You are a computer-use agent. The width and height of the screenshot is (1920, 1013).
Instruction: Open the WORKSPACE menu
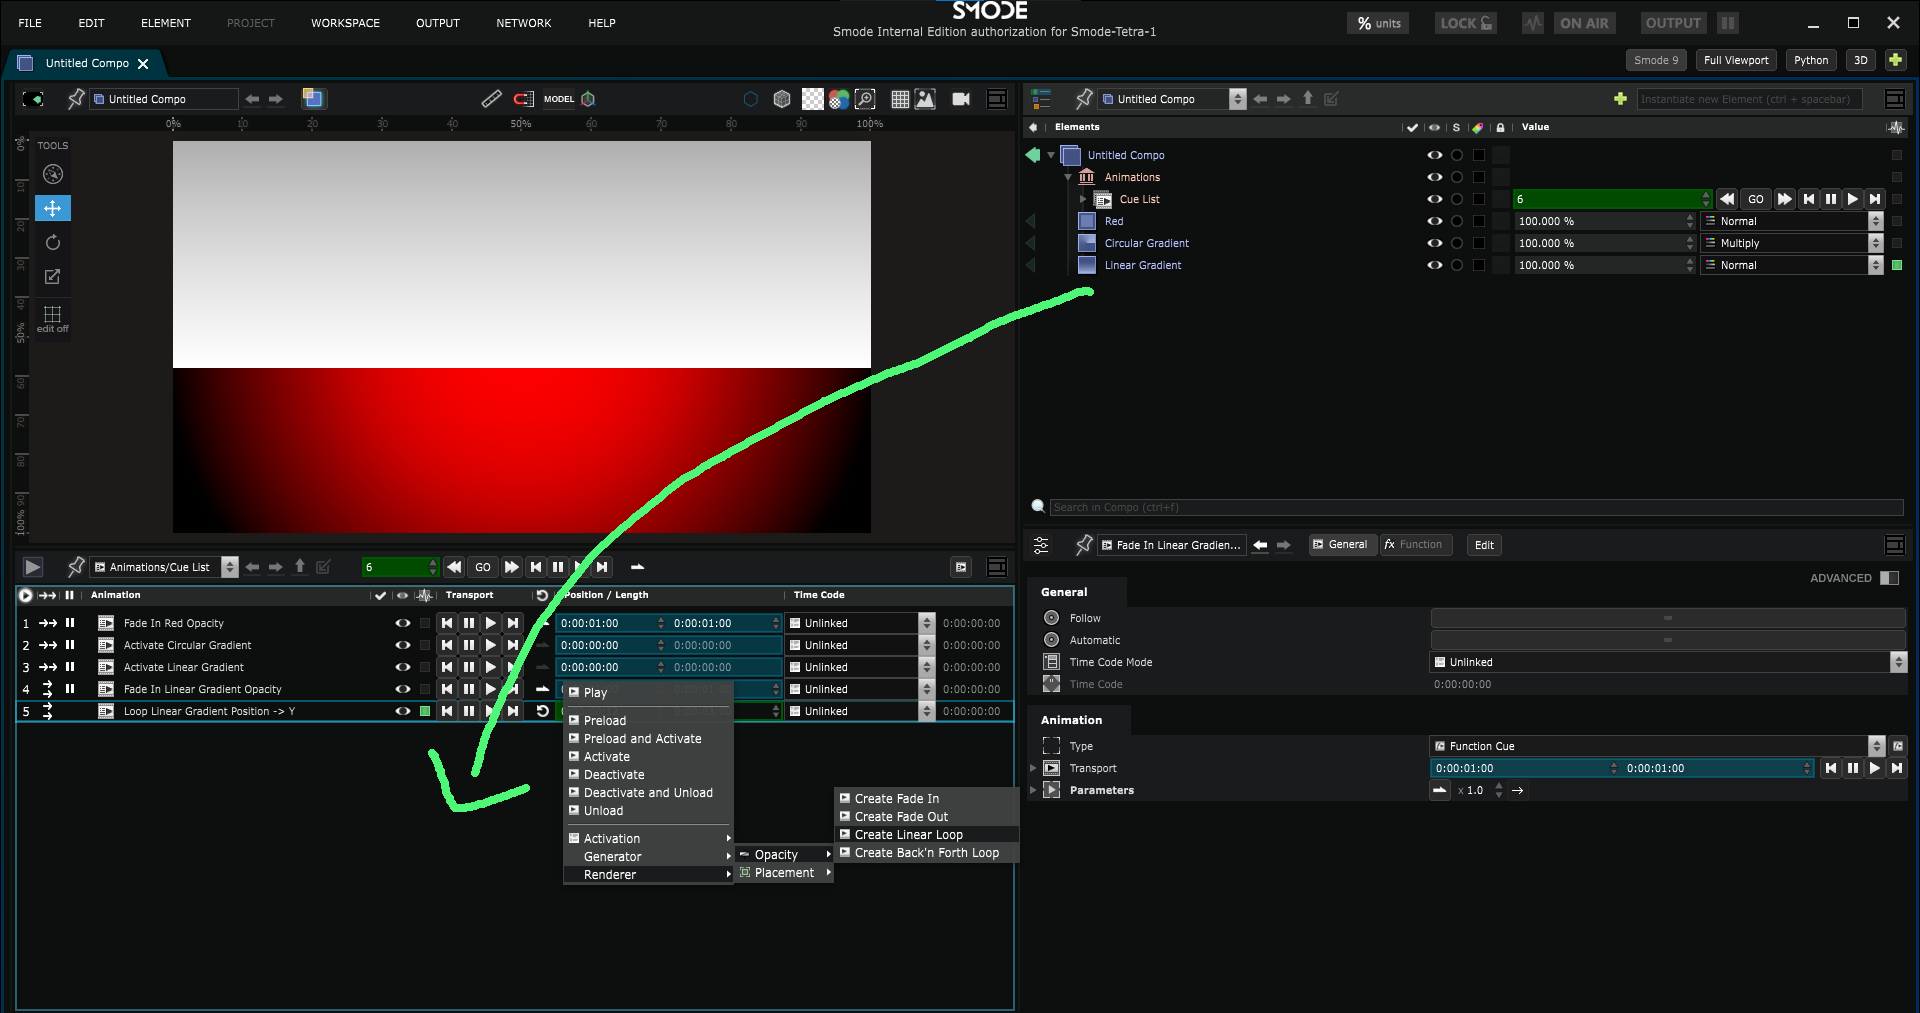(x=345, y=23)
